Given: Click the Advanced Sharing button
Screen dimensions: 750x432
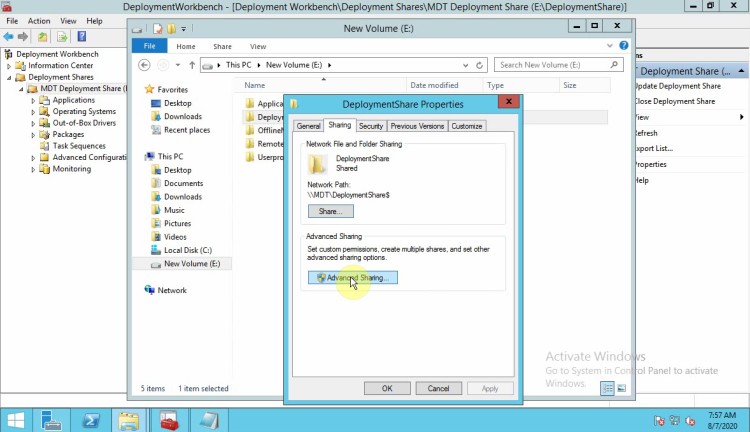Looking at the screenshot, I should click(x=353, y=277).
